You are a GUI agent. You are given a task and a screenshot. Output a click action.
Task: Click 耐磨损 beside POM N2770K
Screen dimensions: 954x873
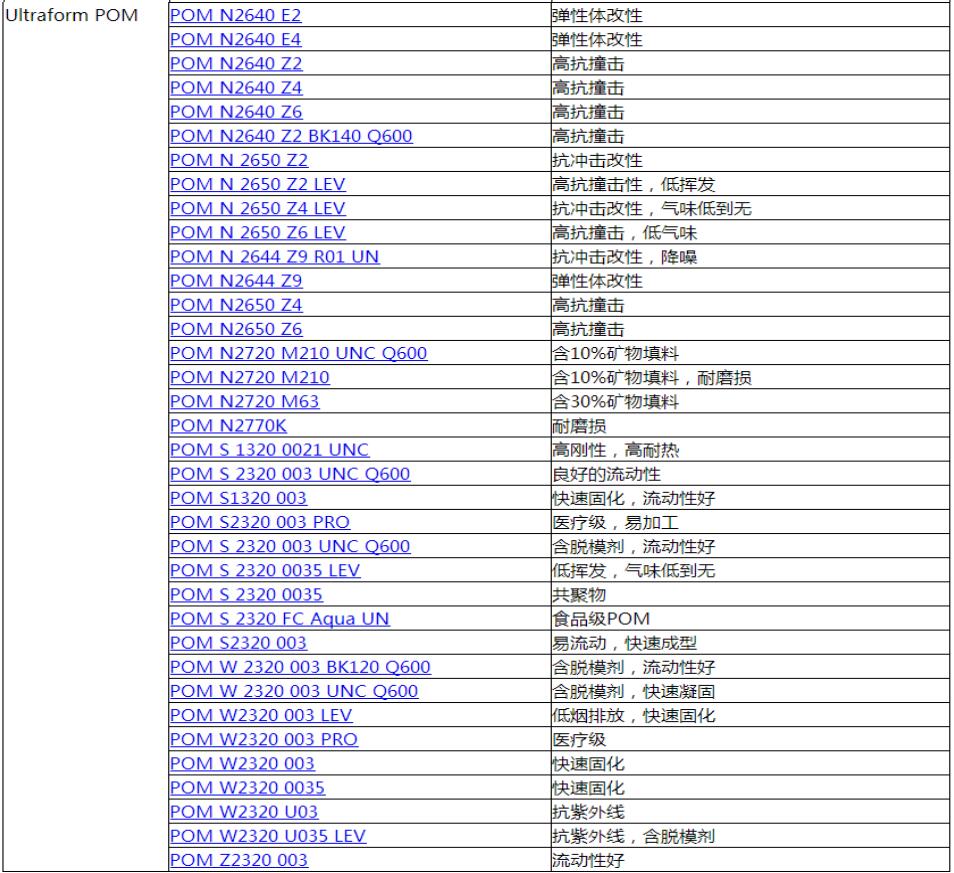[x=579, y=426]
